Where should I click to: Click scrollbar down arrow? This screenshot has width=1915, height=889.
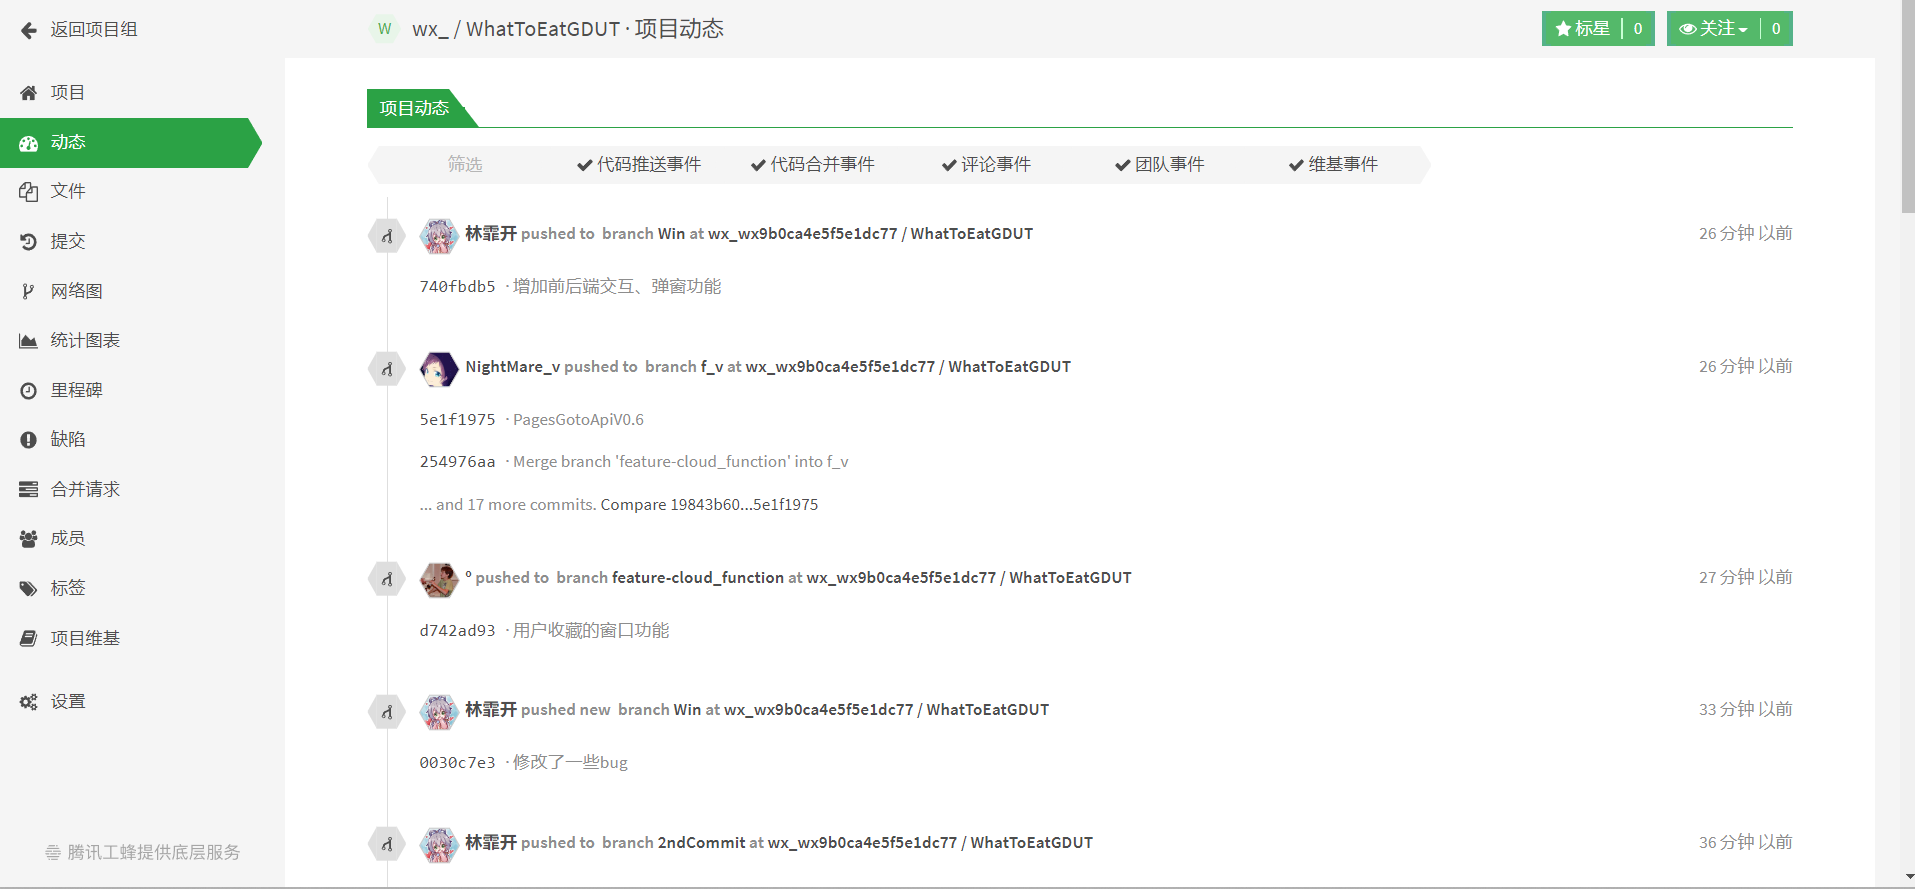coord(1908,877)
